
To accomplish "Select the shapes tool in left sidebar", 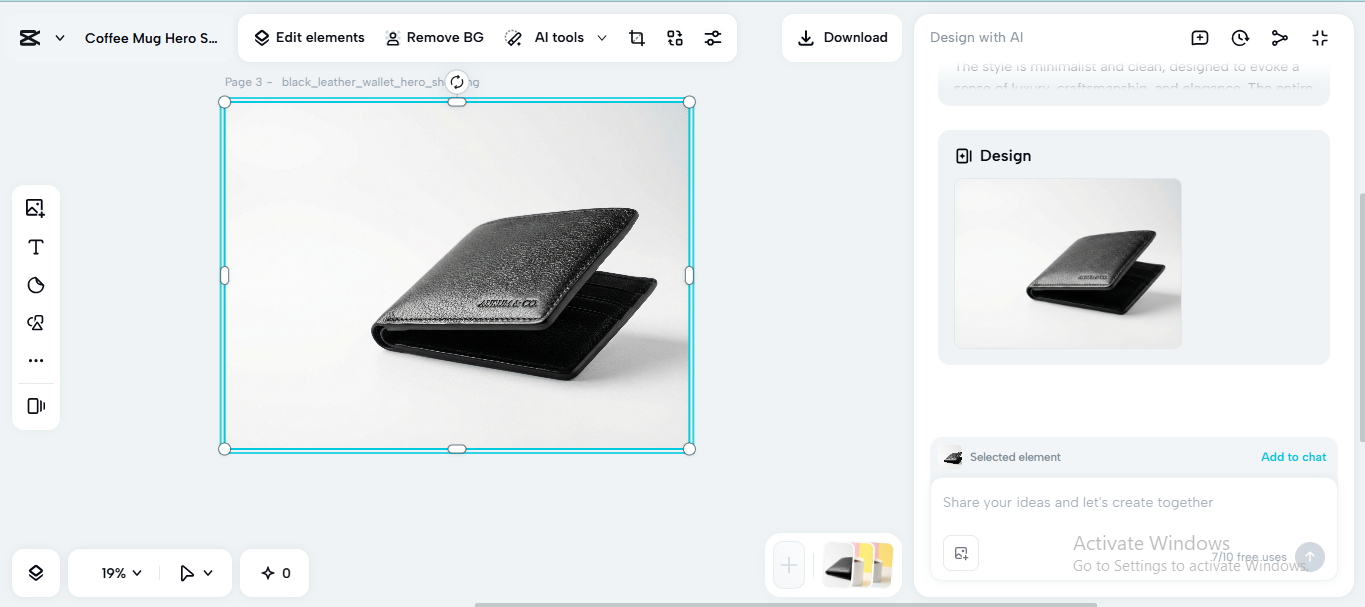I will coord(36,323).
